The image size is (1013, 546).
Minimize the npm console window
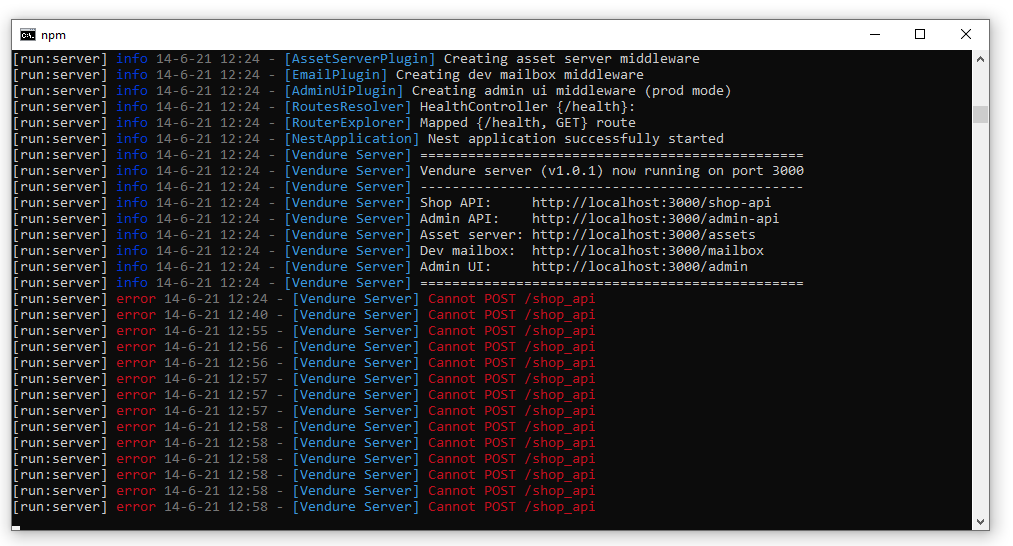click(x=875, y=34)
